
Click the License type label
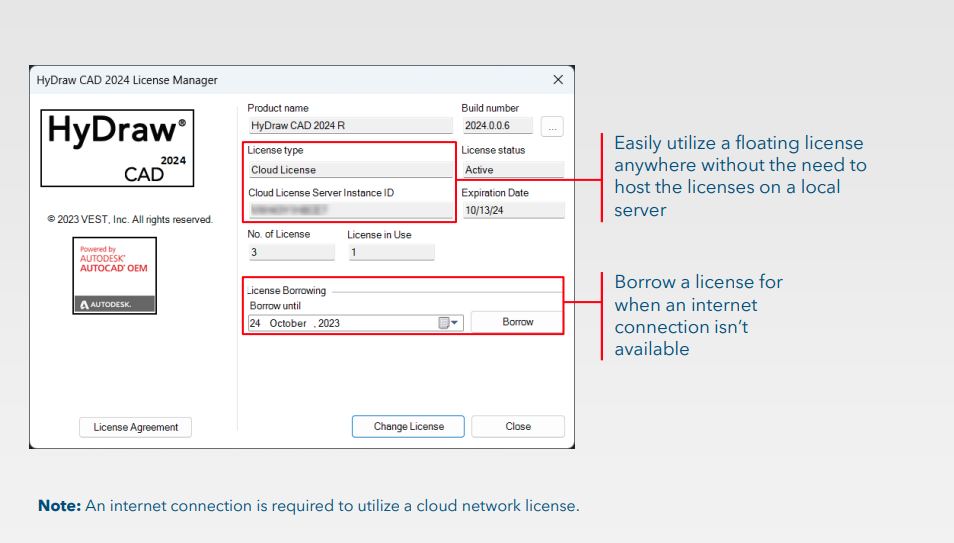[x=275, y=150]
